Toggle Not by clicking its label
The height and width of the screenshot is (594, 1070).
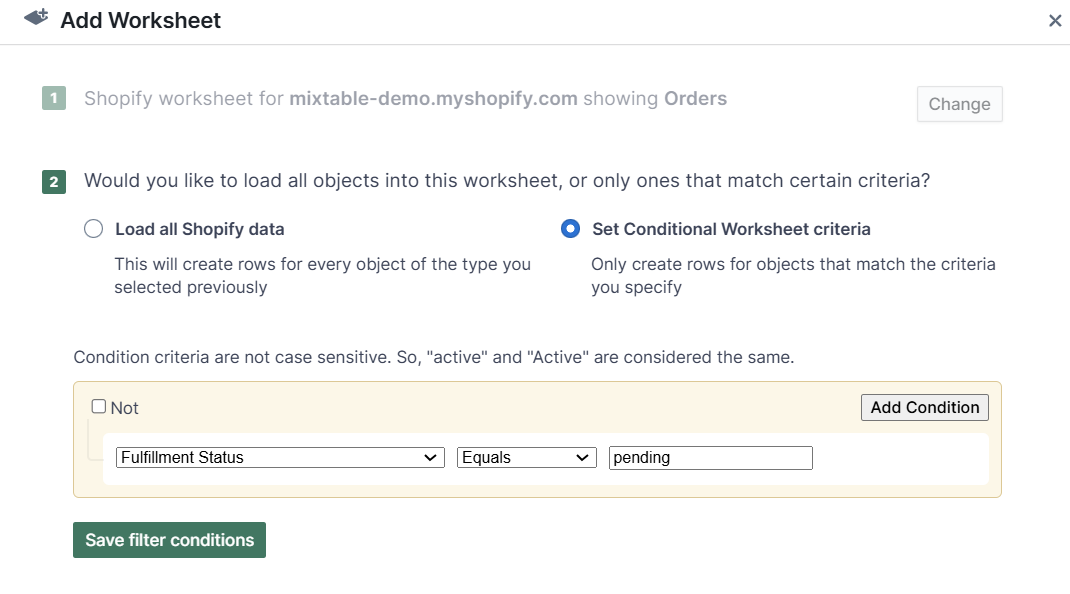click(124, 407)
